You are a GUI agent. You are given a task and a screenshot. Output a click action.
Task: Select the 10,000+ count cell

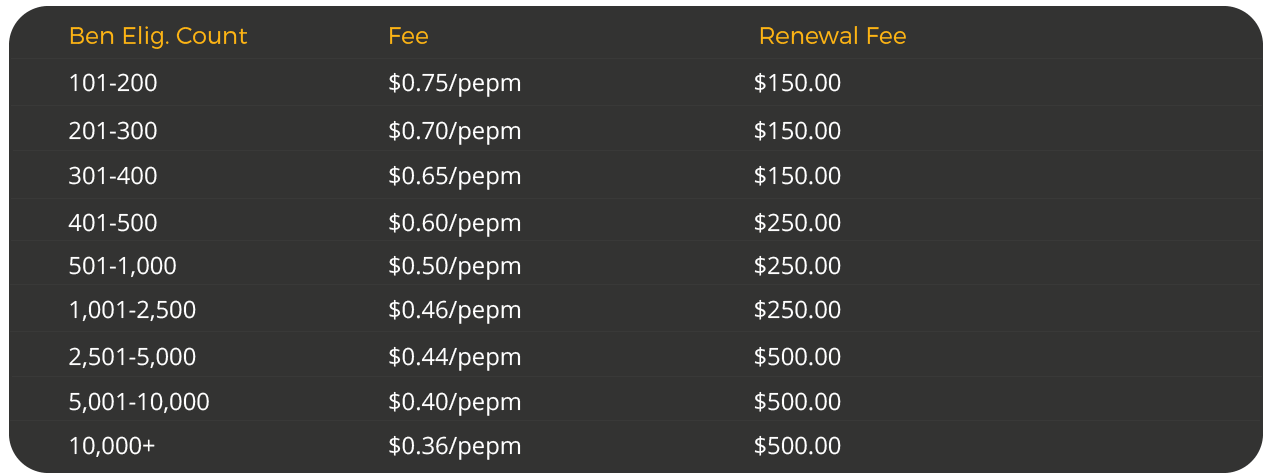point(112,446)
